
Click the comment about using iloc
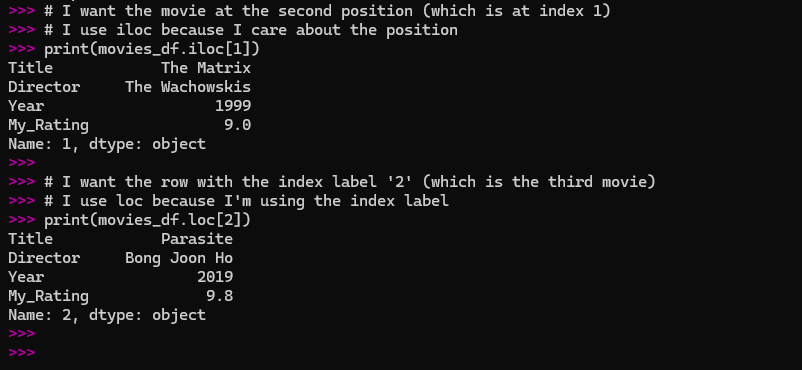pyautogui.click(x=251, y=30)
